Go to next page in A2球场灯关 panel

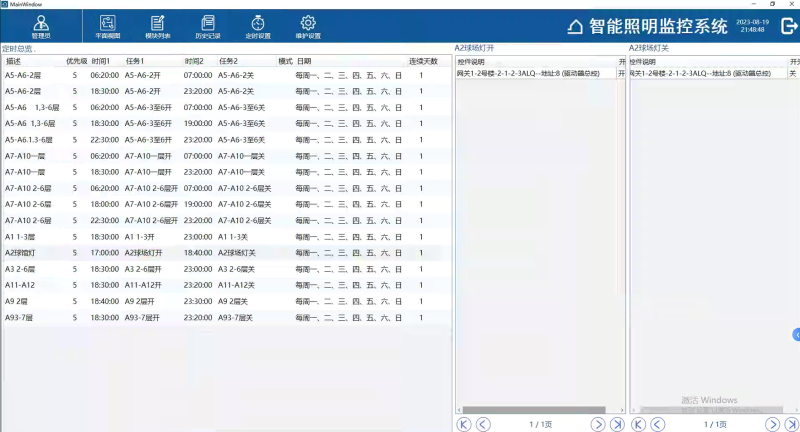pos(772,424)
